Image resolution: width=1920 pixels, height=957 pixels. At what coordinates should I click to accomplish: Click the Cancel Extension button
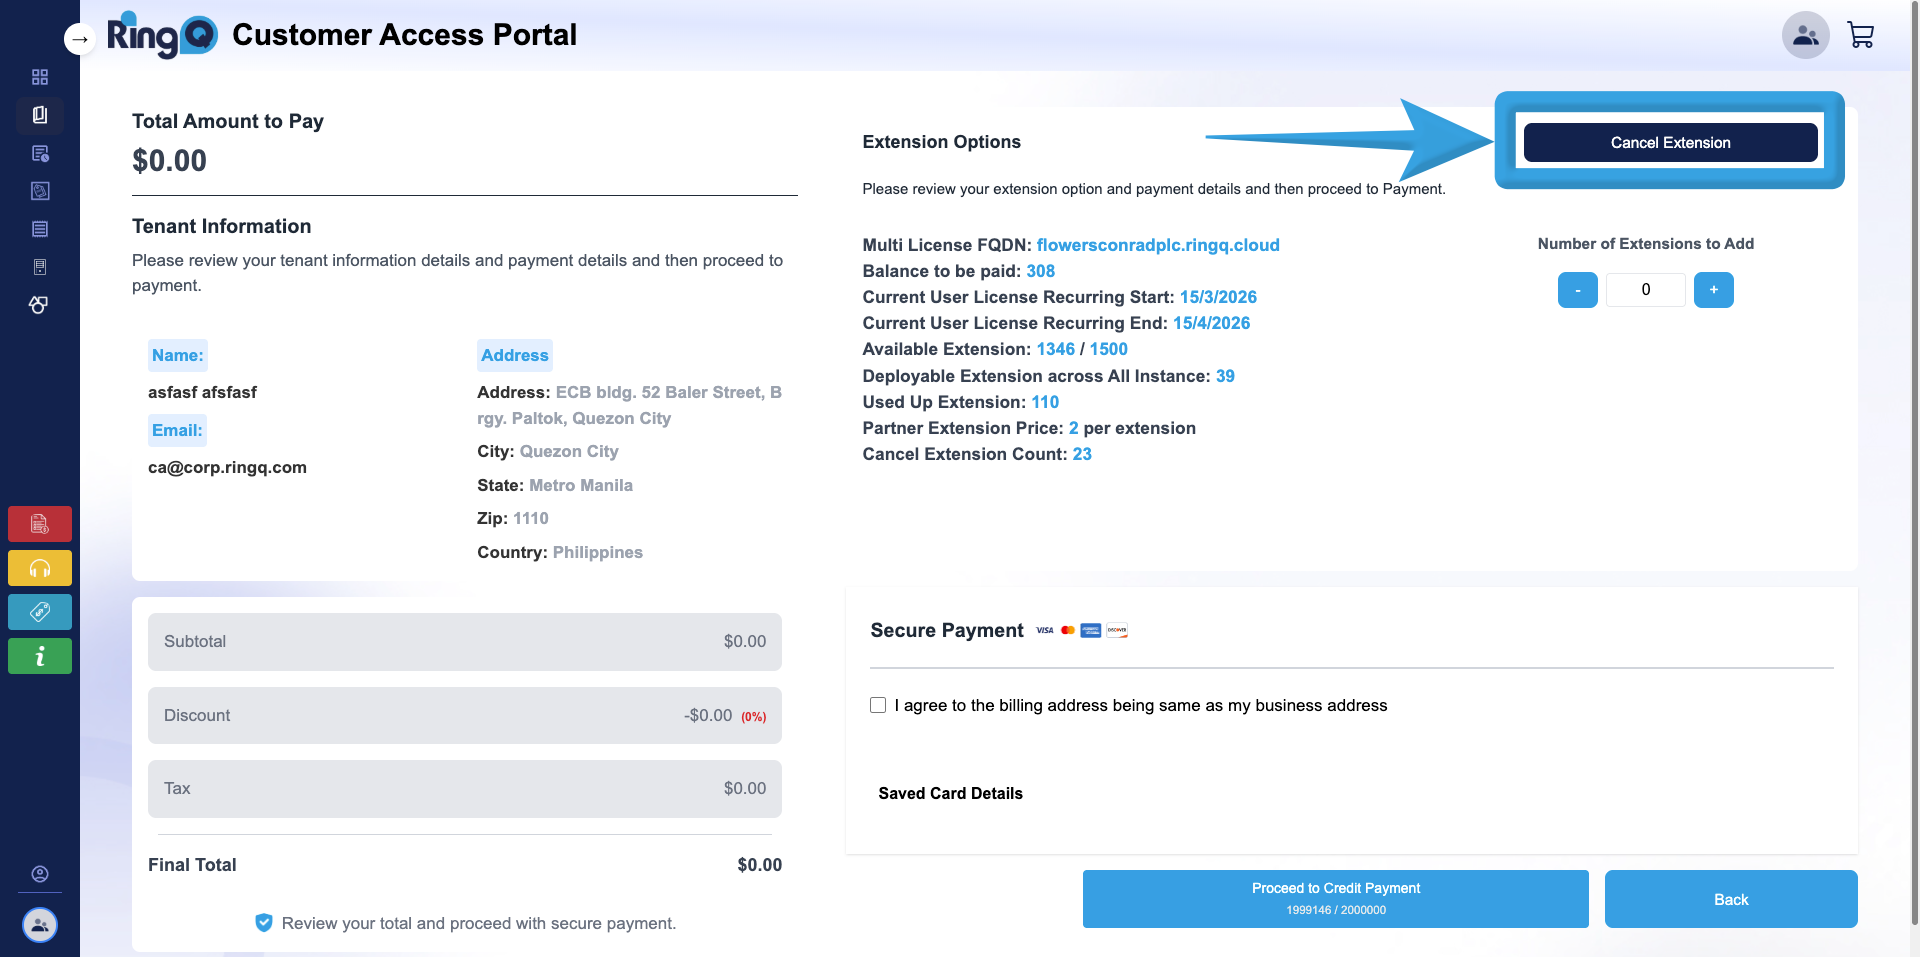(x=1669, y=142)
